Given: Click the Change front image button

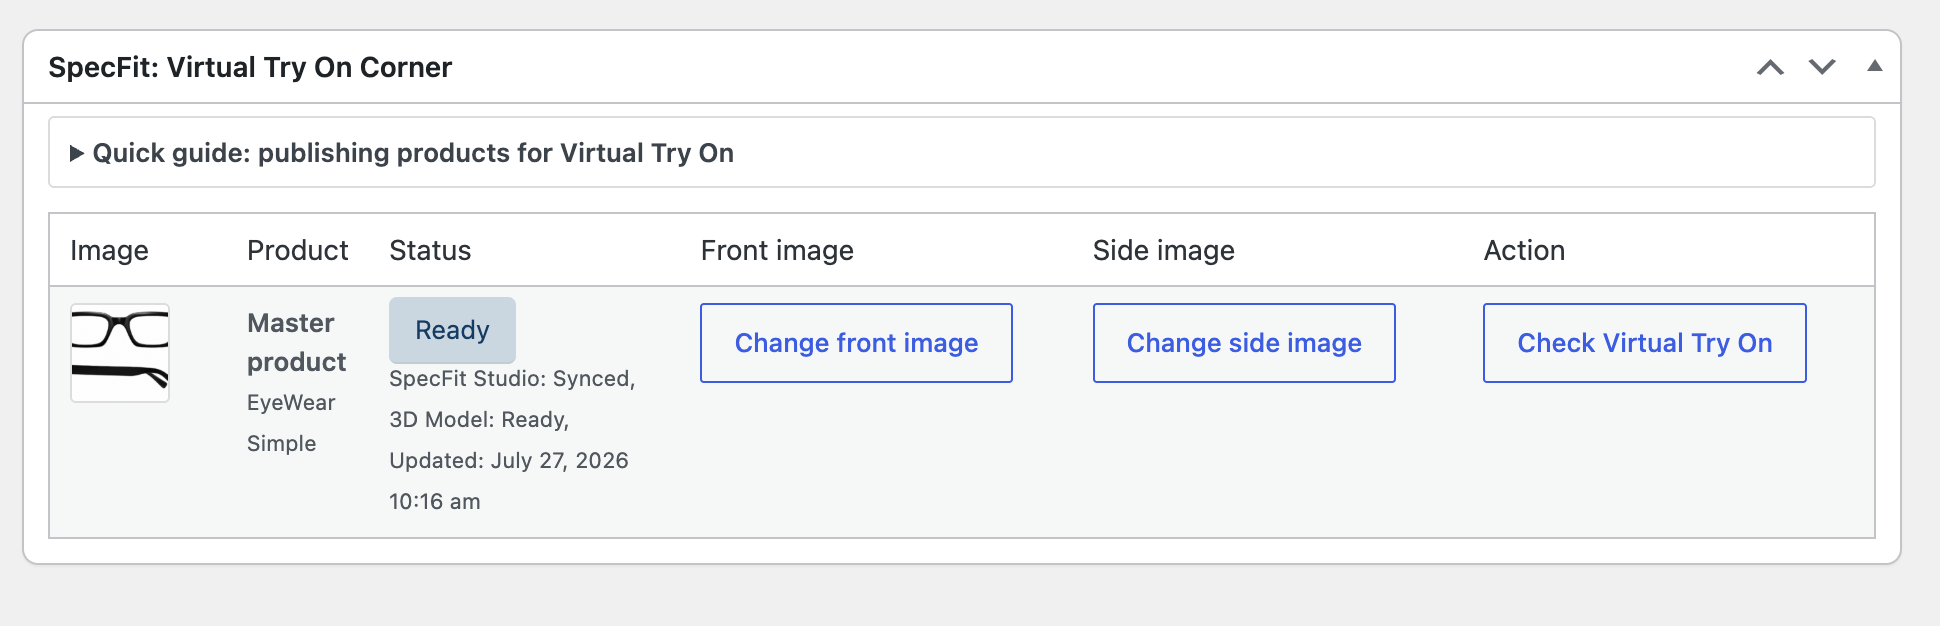Looking at the screenshot, I should (856, 343).
